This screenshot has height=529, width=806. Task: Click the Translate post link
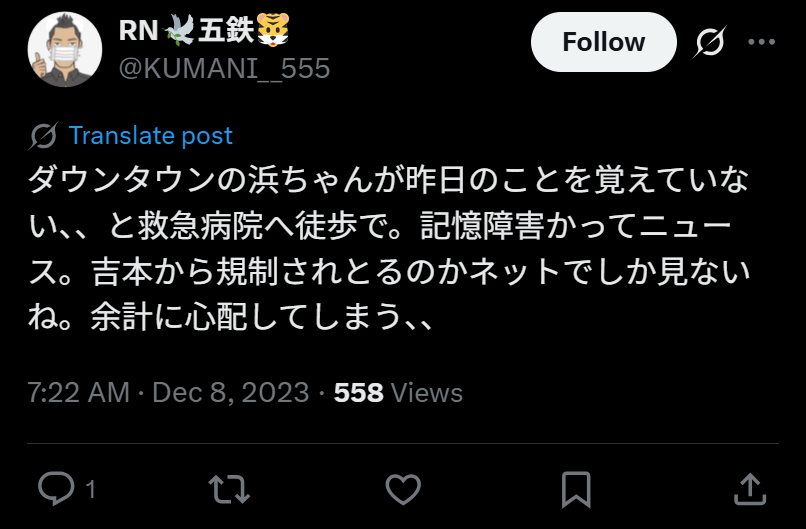151,136
